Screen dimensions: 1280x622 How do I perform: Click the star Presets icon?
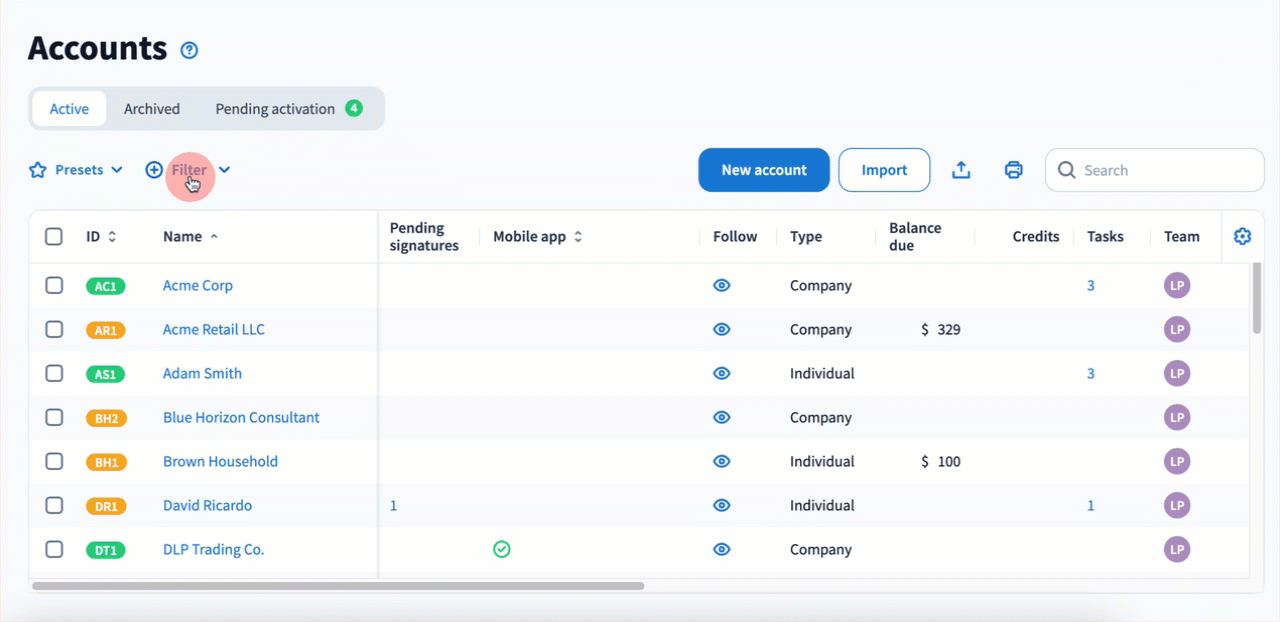click(x=38, y=170)
